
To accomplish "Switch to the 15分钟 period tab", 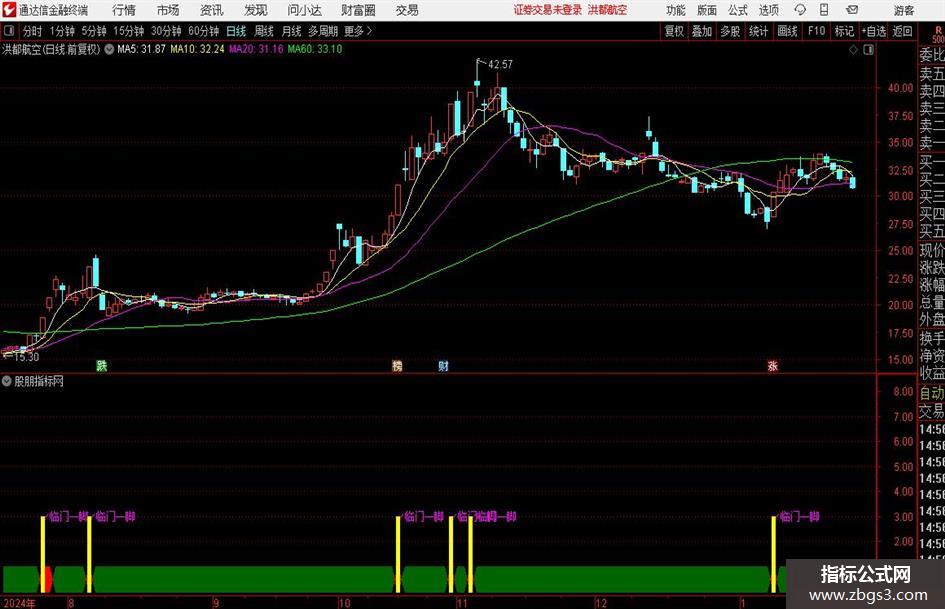I will 128,31.
